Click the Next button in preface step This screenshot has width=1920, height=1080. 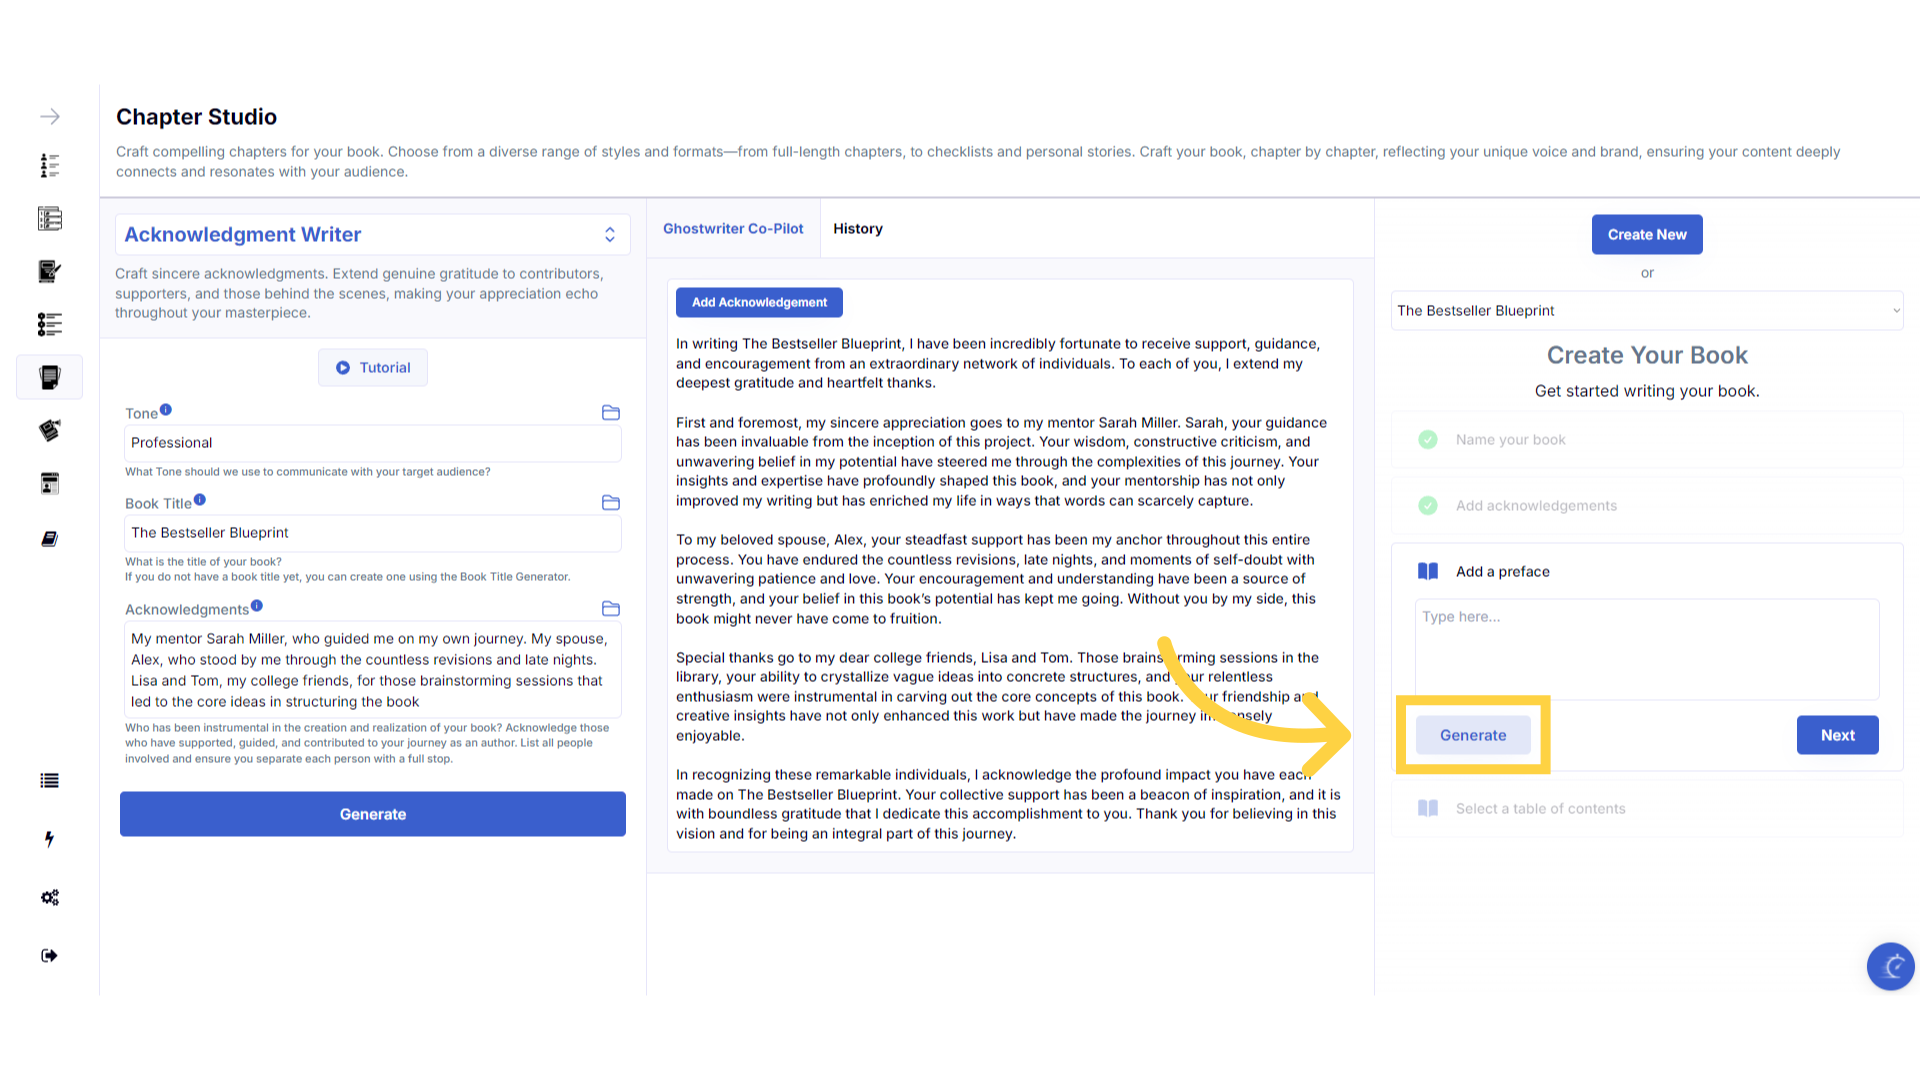[1837, 735]
